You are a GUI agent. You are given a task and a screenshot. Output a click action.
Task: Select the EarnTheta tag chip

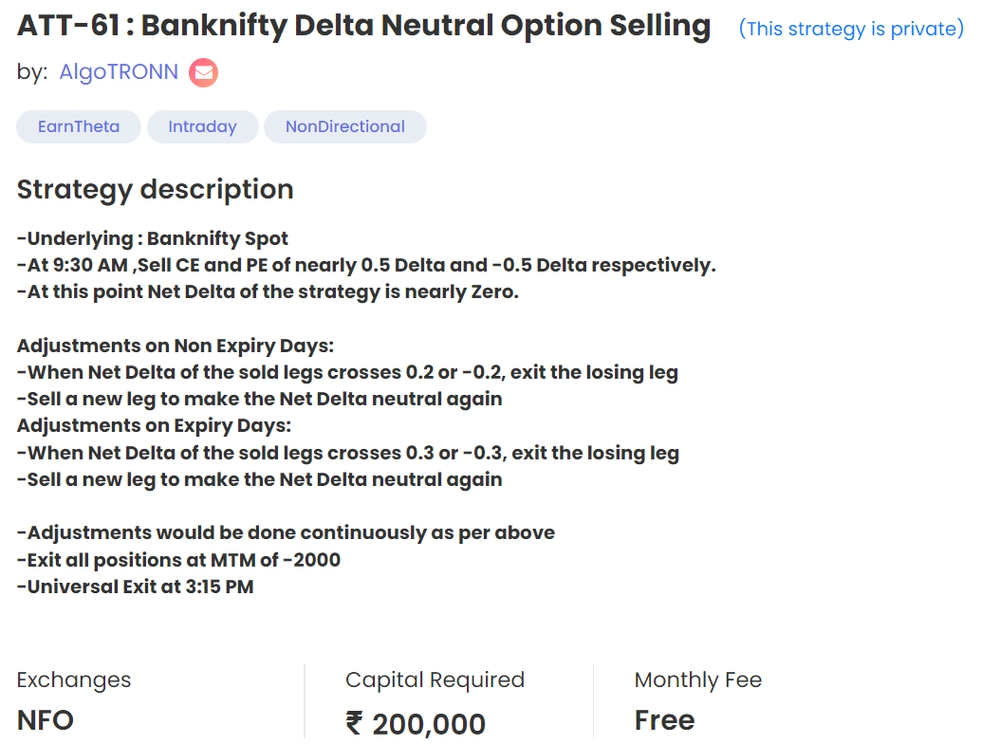[x=78, y=126]
